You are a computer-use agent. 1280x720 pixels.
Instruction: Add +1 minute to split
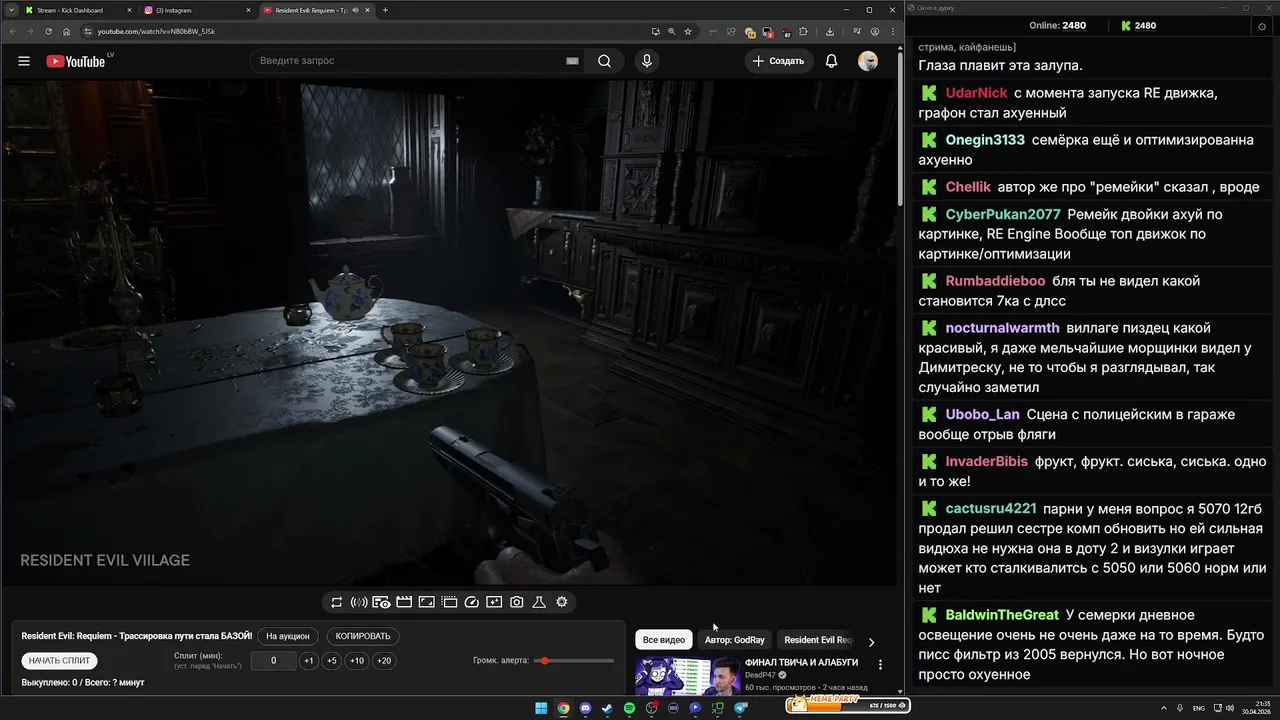click(x=309, y=661)
